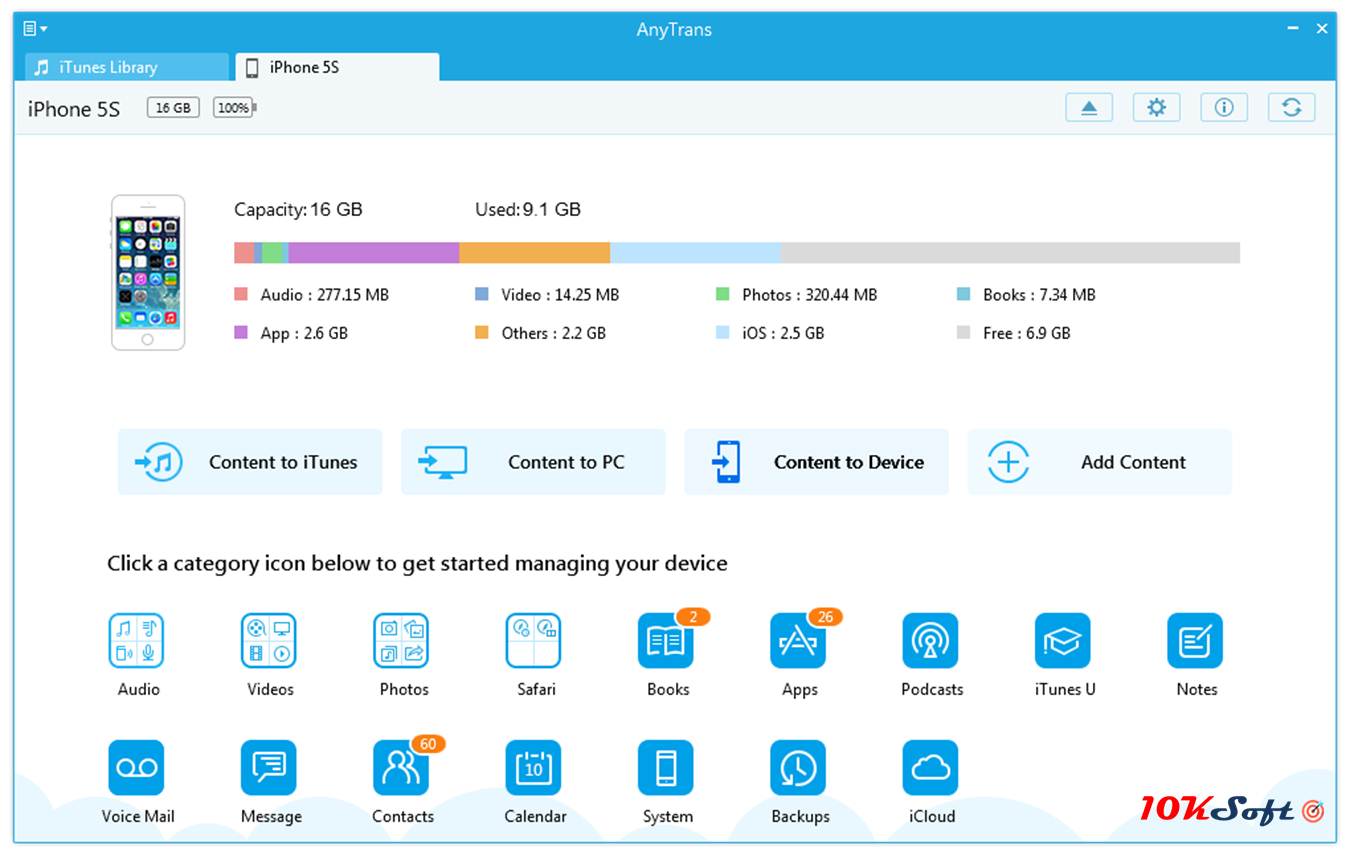Click the 'Audio : 277.15 MB' label
1350x855 pixels.
pyautogui.click(x=325, y=295)
